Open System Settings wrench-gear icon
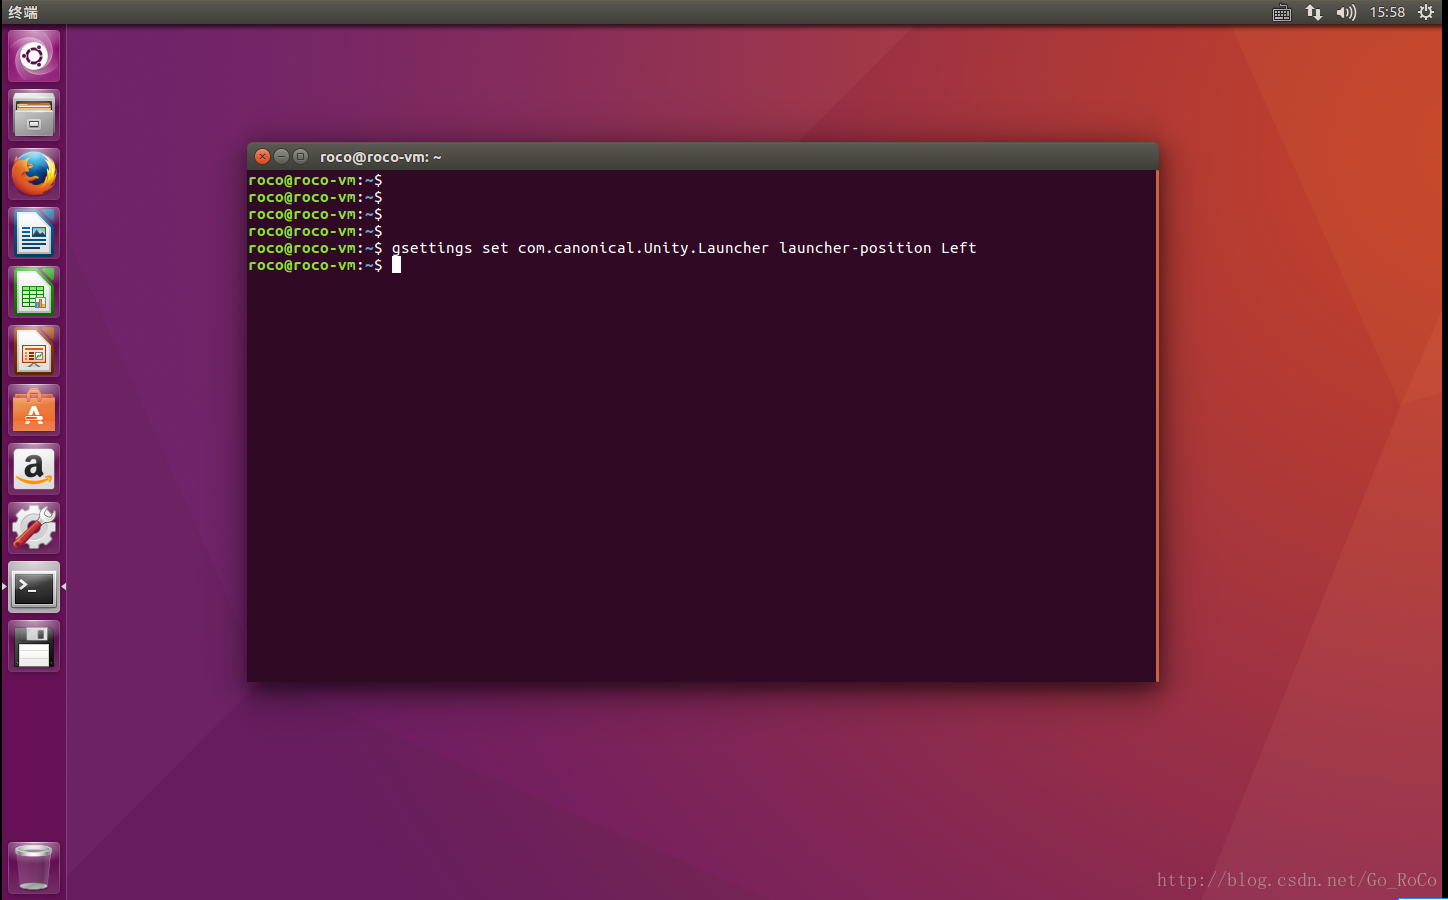This screenshot has width=1448, height=900. coord(34,528)
